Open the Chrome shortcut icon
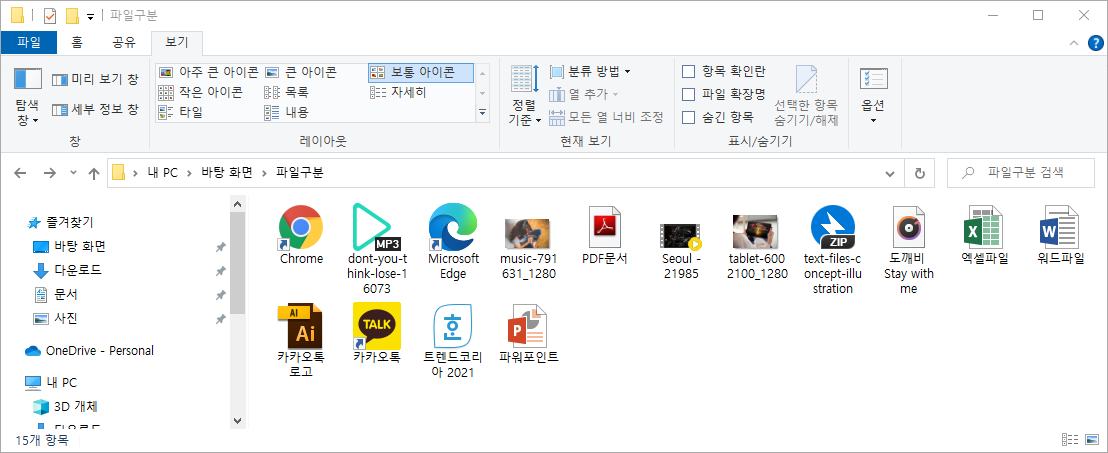The width and height of the screenshot is (1108, 453). [301, 227]
